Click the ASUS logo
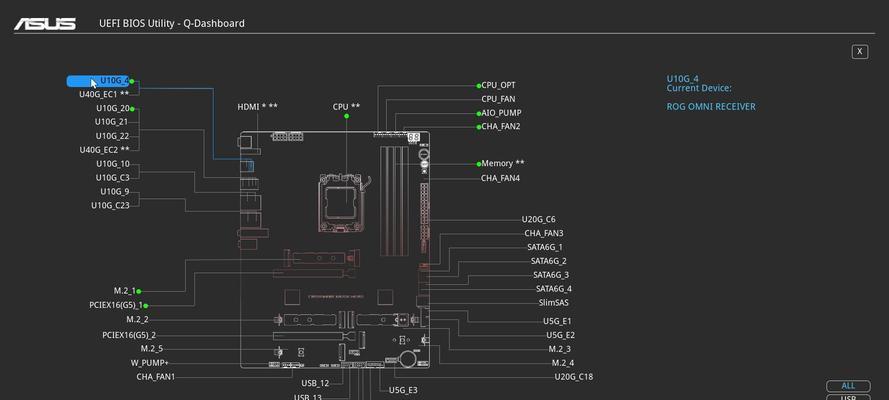Image resolution: width=889 pixels, height=400 pixels. pos(45,24)
